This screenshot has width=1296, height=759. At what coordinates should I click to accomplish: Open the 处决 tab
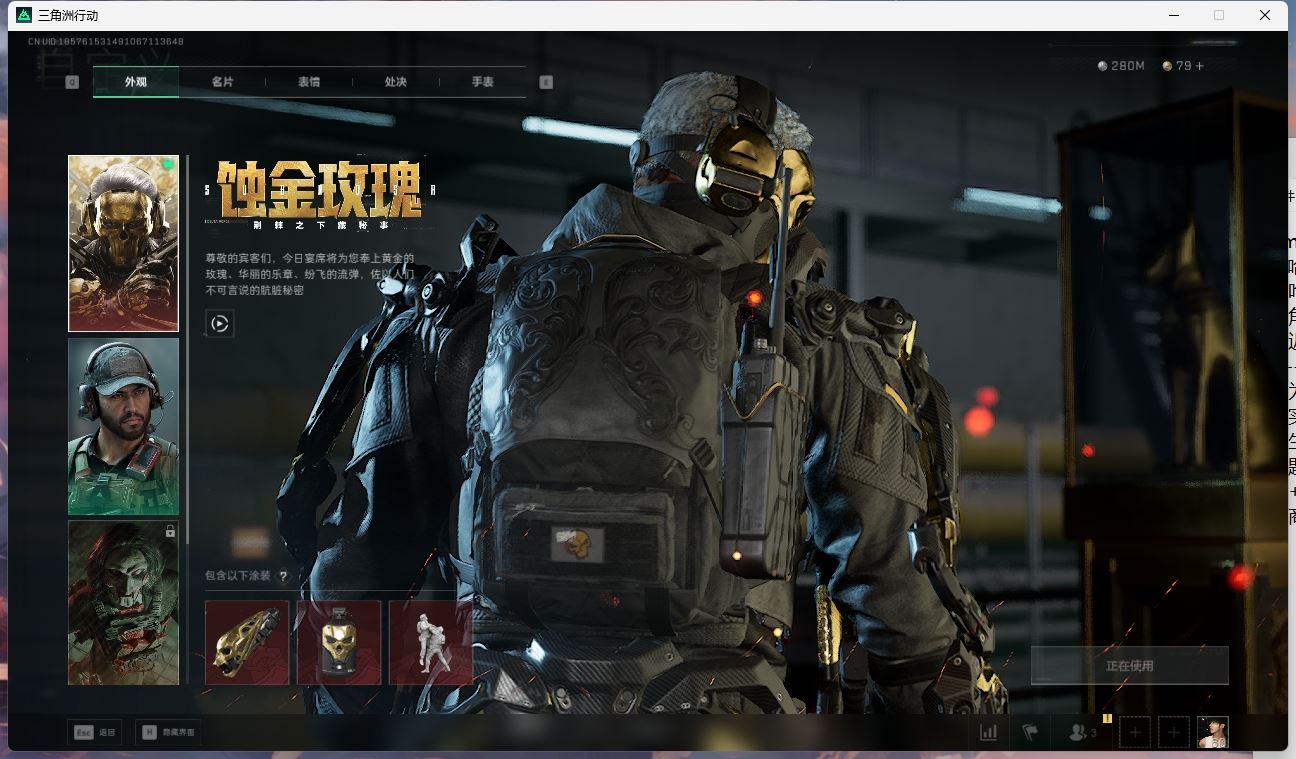pyautogui.click(x=396, y=82)
